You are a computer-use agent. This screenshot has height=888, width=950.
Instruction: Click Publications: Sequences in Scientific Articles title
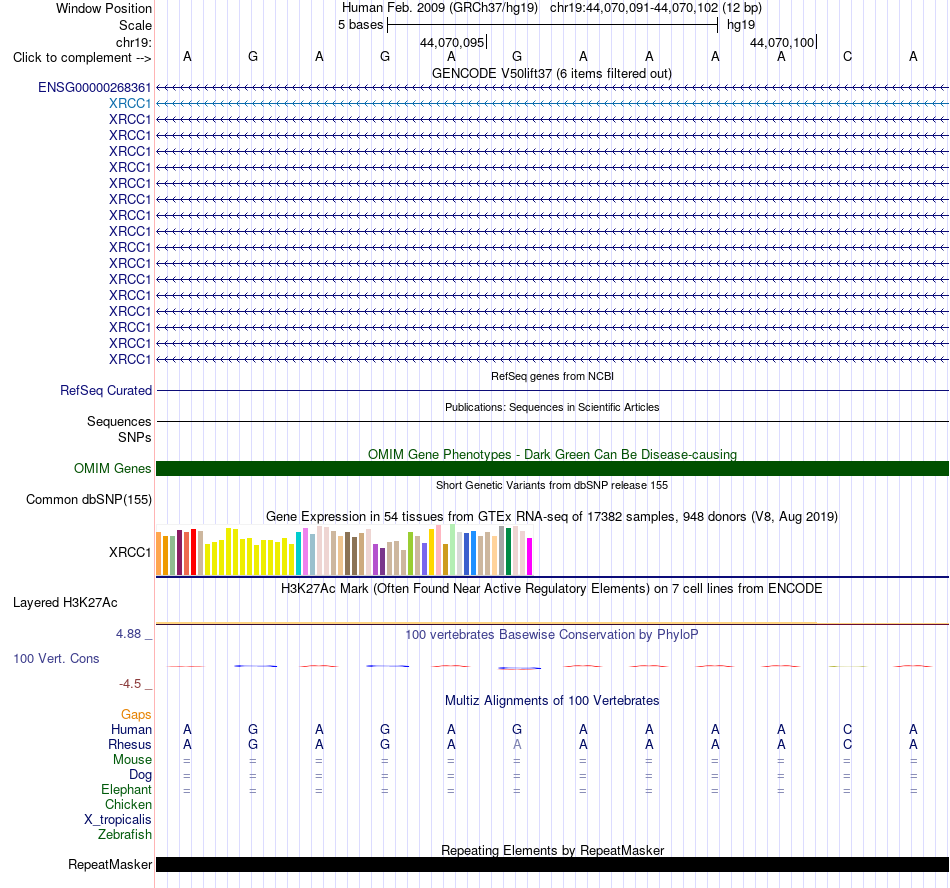552,407
